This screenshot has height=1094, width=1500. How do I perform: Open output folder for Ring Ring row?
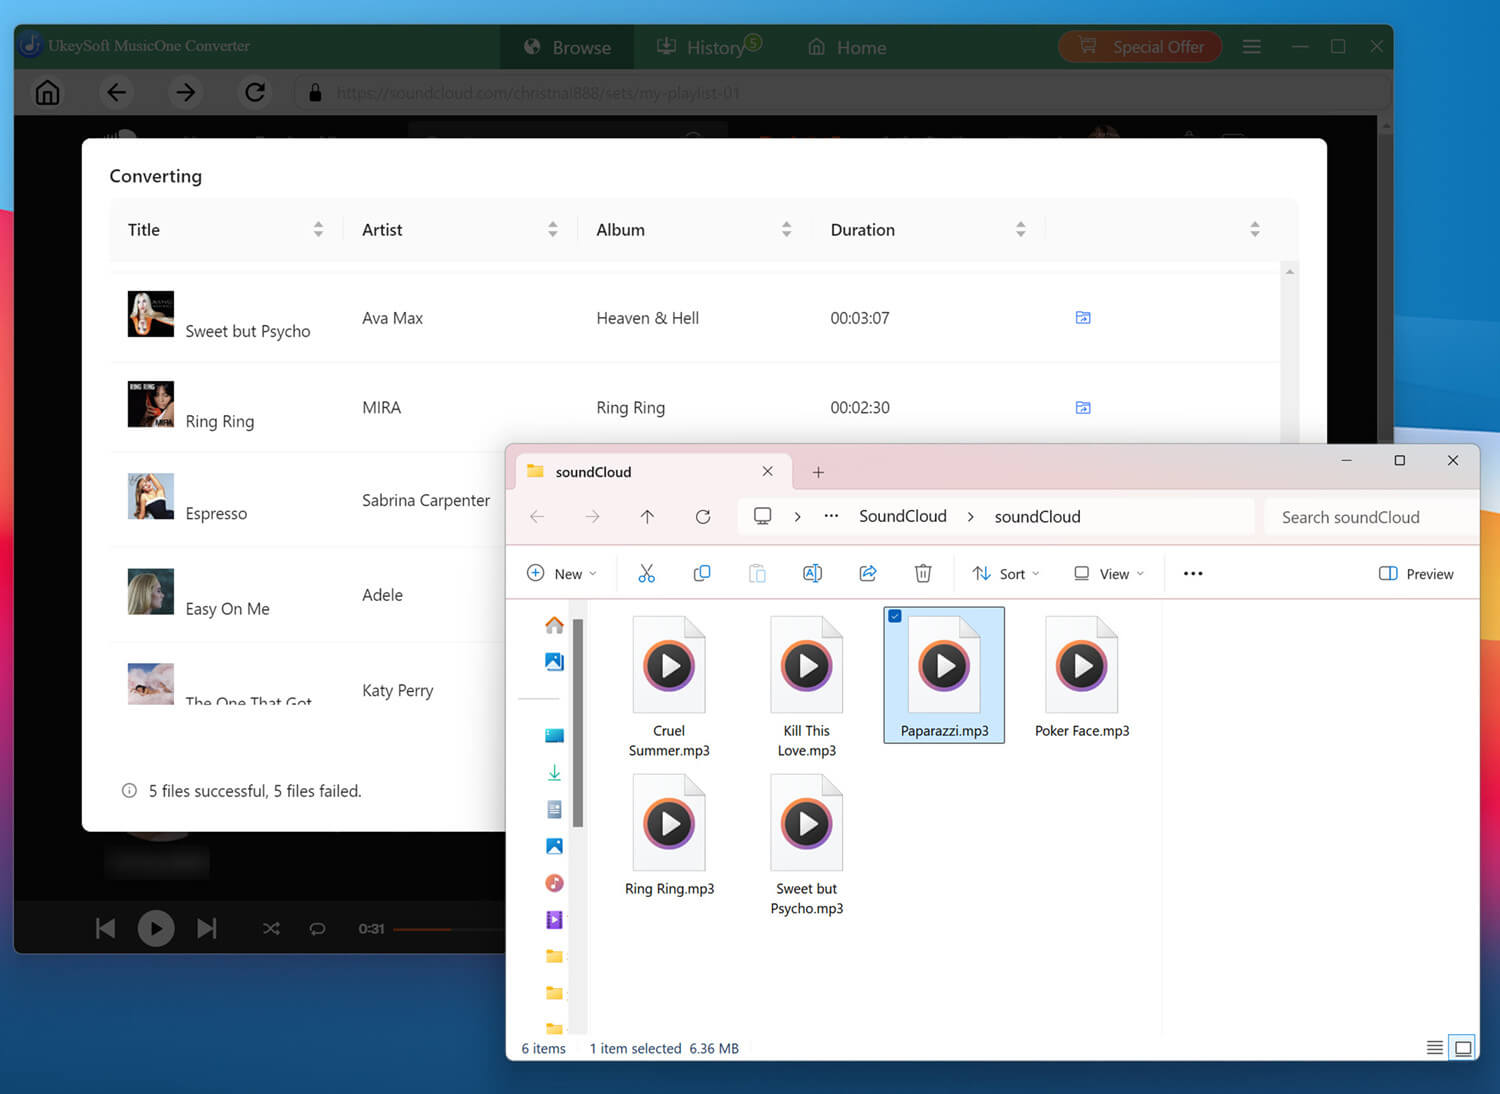(1082, 408)
